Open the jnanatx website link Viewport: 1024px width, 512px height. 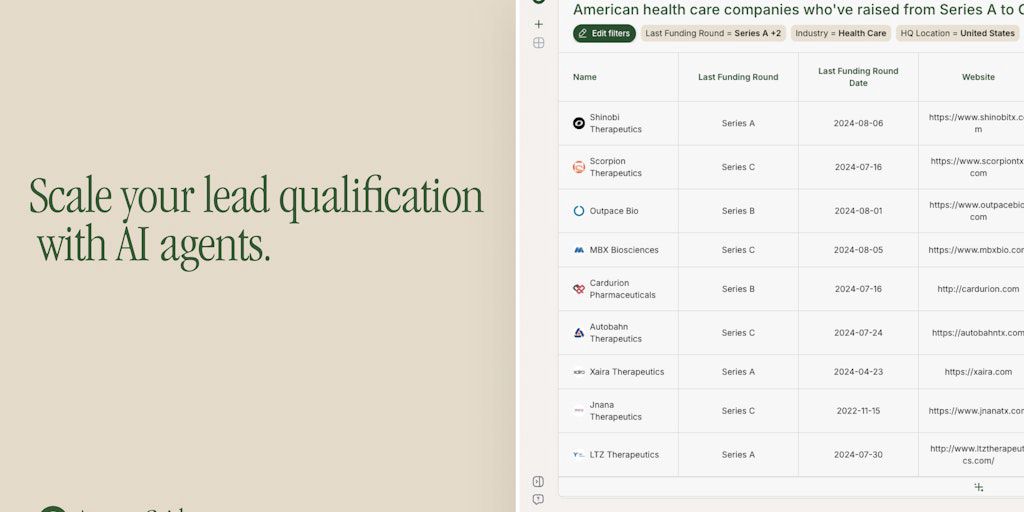pos(976,411)
